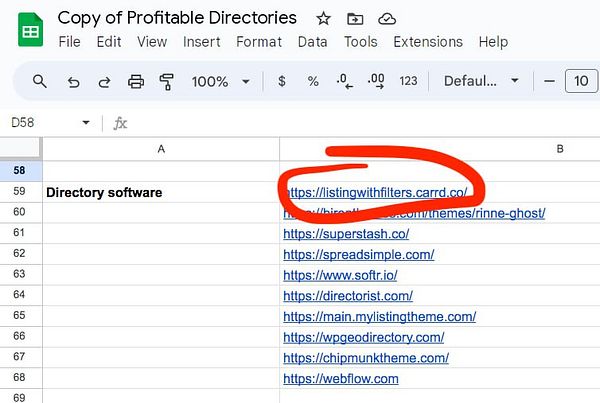
Task: Click the name box showing D58
Action: point(23,122)
